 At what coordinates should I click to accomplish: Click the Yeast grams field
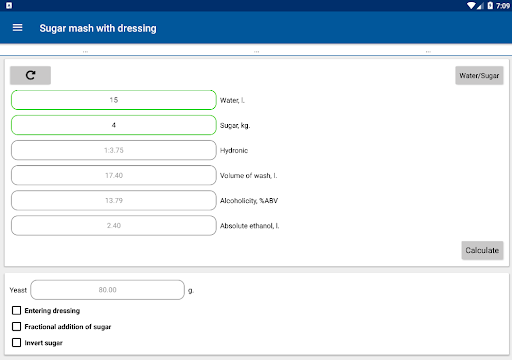coord(107,290)
